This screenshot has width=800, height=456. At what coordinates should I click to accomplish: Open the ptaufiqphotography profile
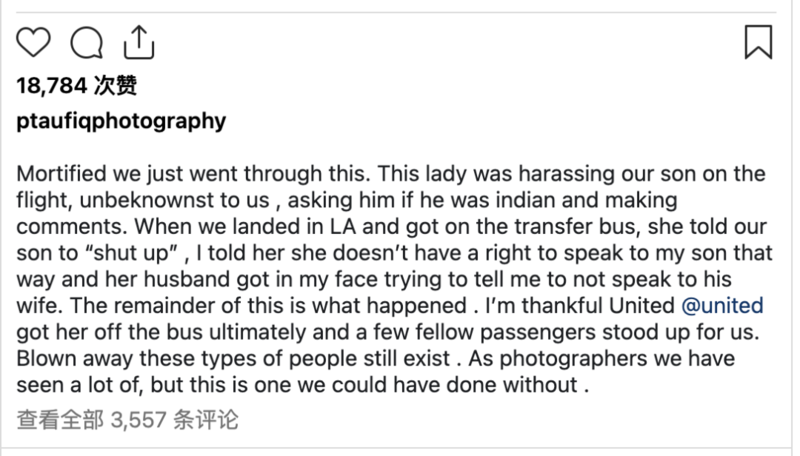coord(121,121)
